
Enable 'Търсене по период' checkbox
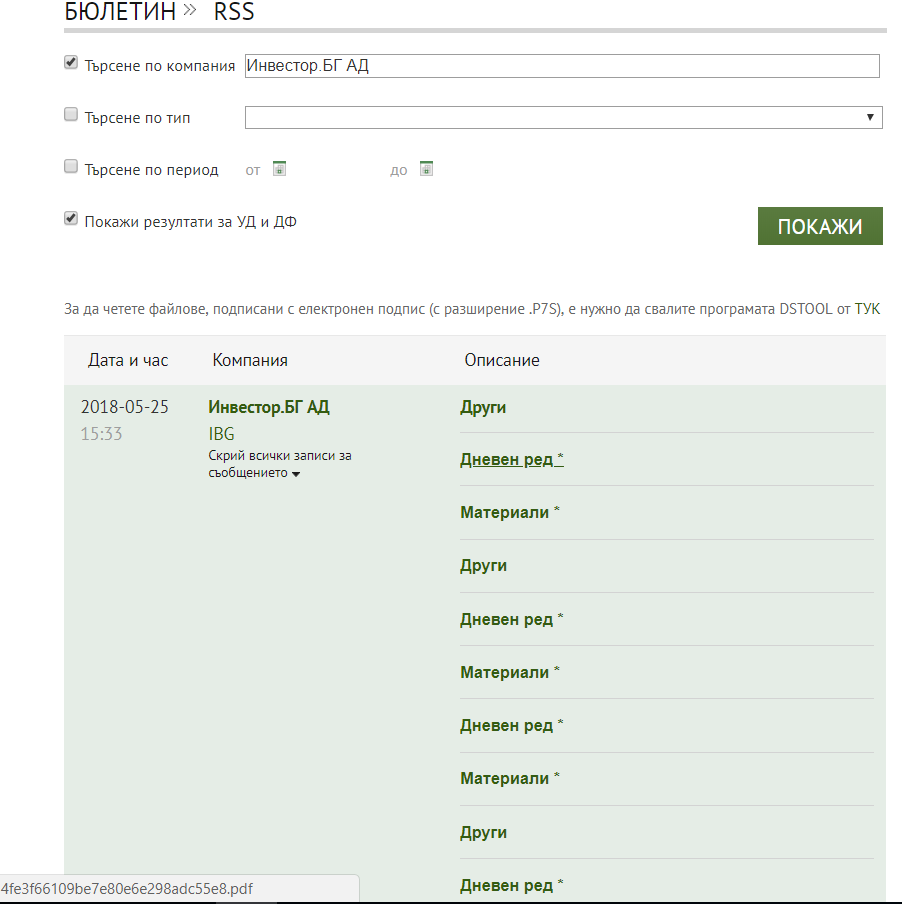[71, 166]
